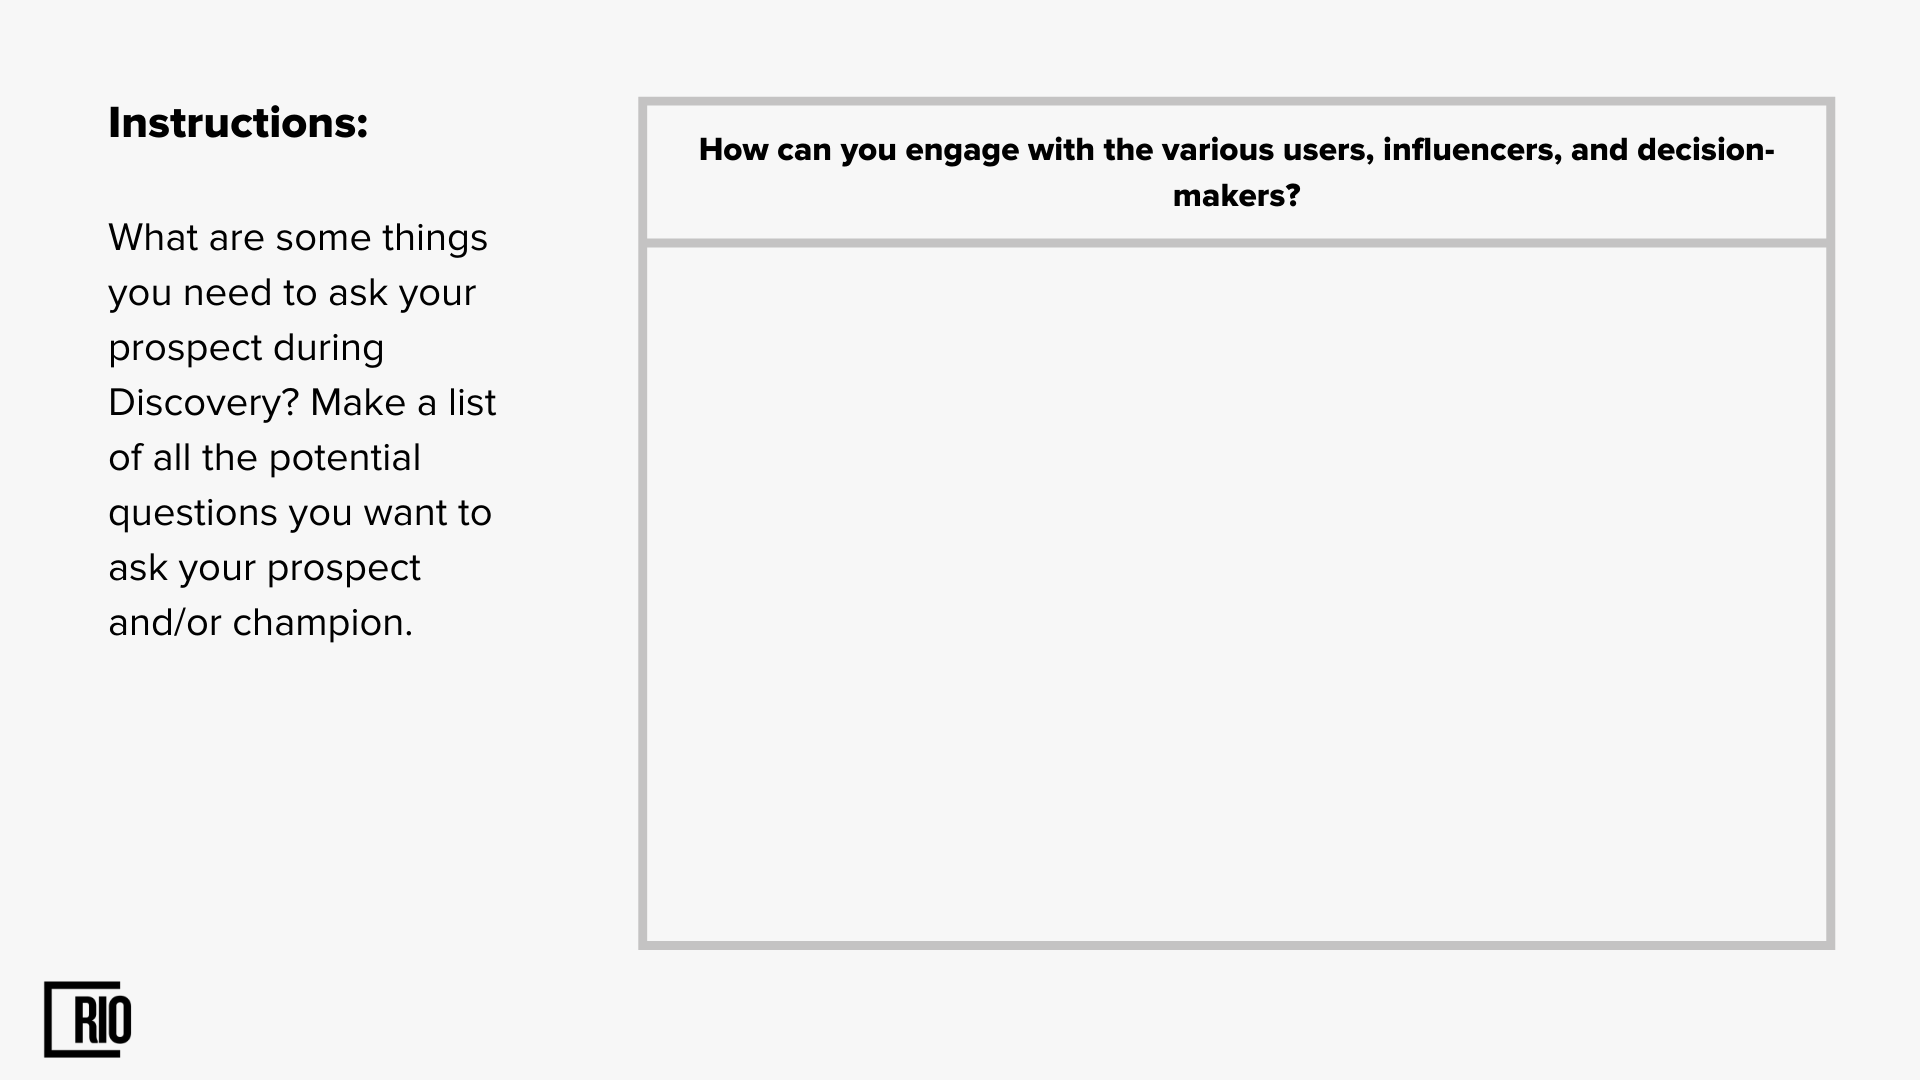Select the line "you need to ask your"
The height and width of the screenshot is (1080, 1920).
[x=292, y=293]
